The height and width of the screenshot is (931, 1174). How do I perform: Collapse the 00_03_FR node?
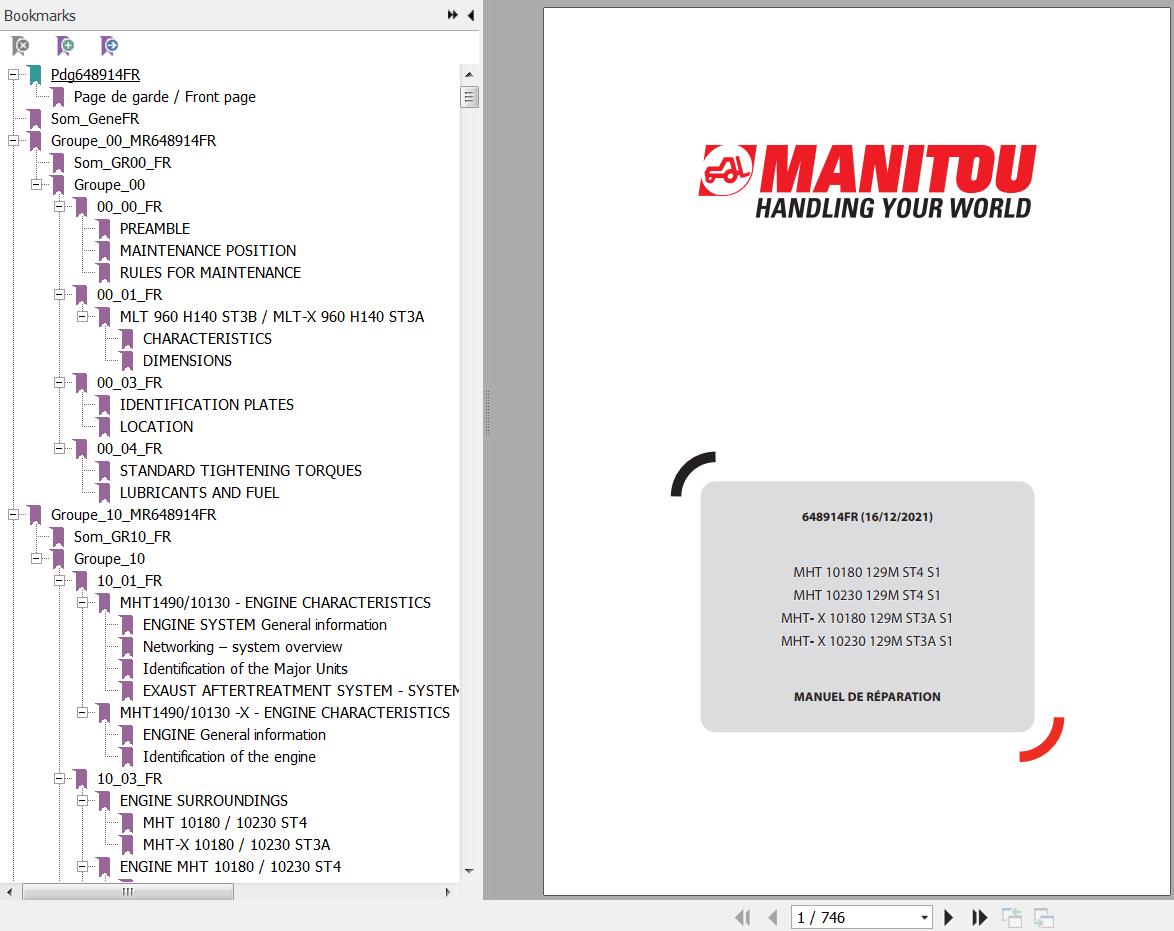click(x=59, y=383)
